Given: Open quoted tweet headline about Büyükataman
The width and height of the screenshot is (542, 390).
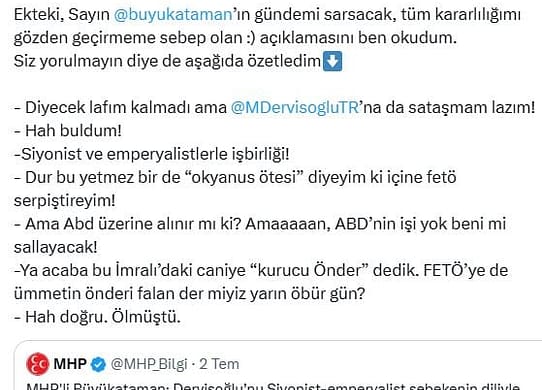Looking at the screenshot, I should coord(273,386).
